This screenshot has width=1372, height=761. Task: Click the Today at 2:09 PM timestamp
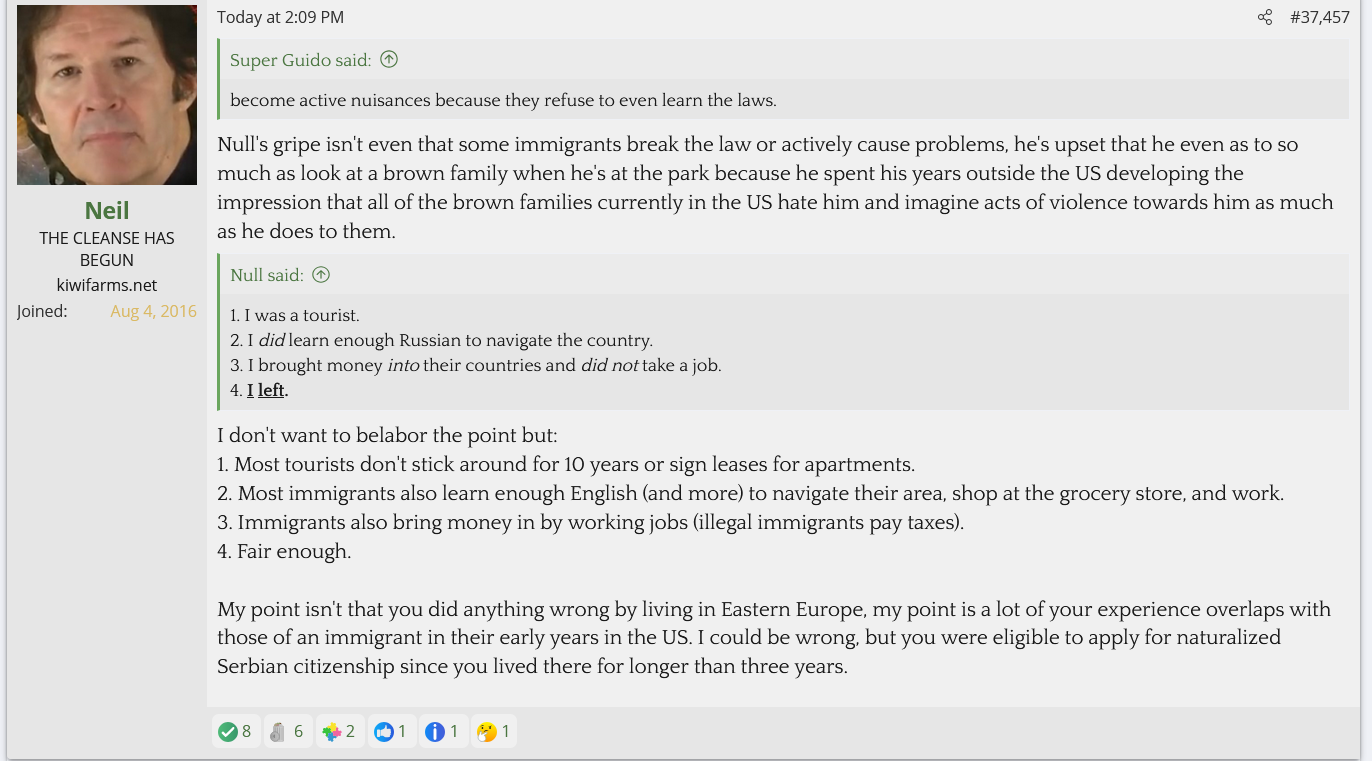coord(280,17)
